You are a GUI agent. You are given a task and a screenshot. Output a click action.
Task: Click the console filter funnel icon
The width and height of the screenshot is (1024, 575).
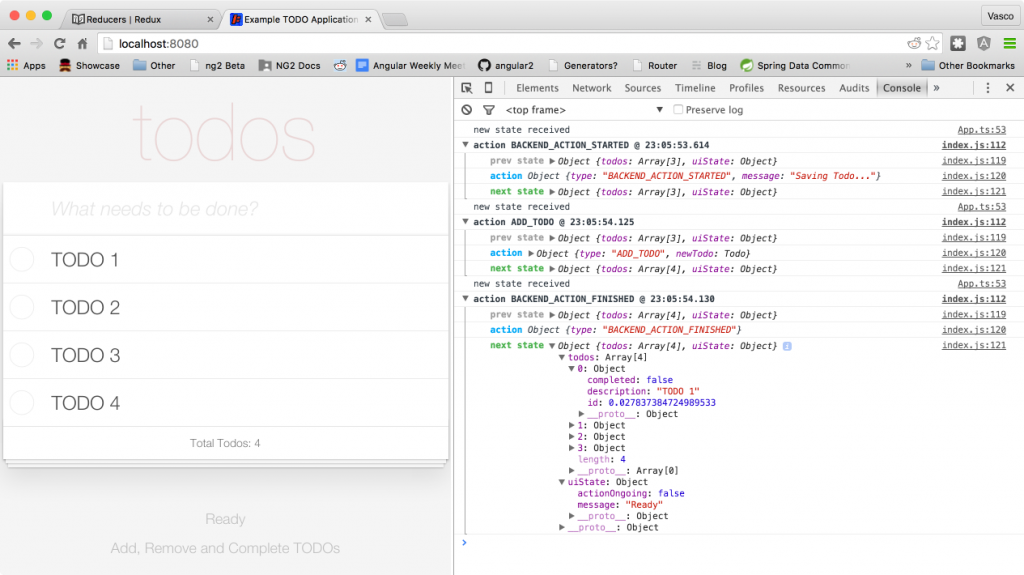488,110
